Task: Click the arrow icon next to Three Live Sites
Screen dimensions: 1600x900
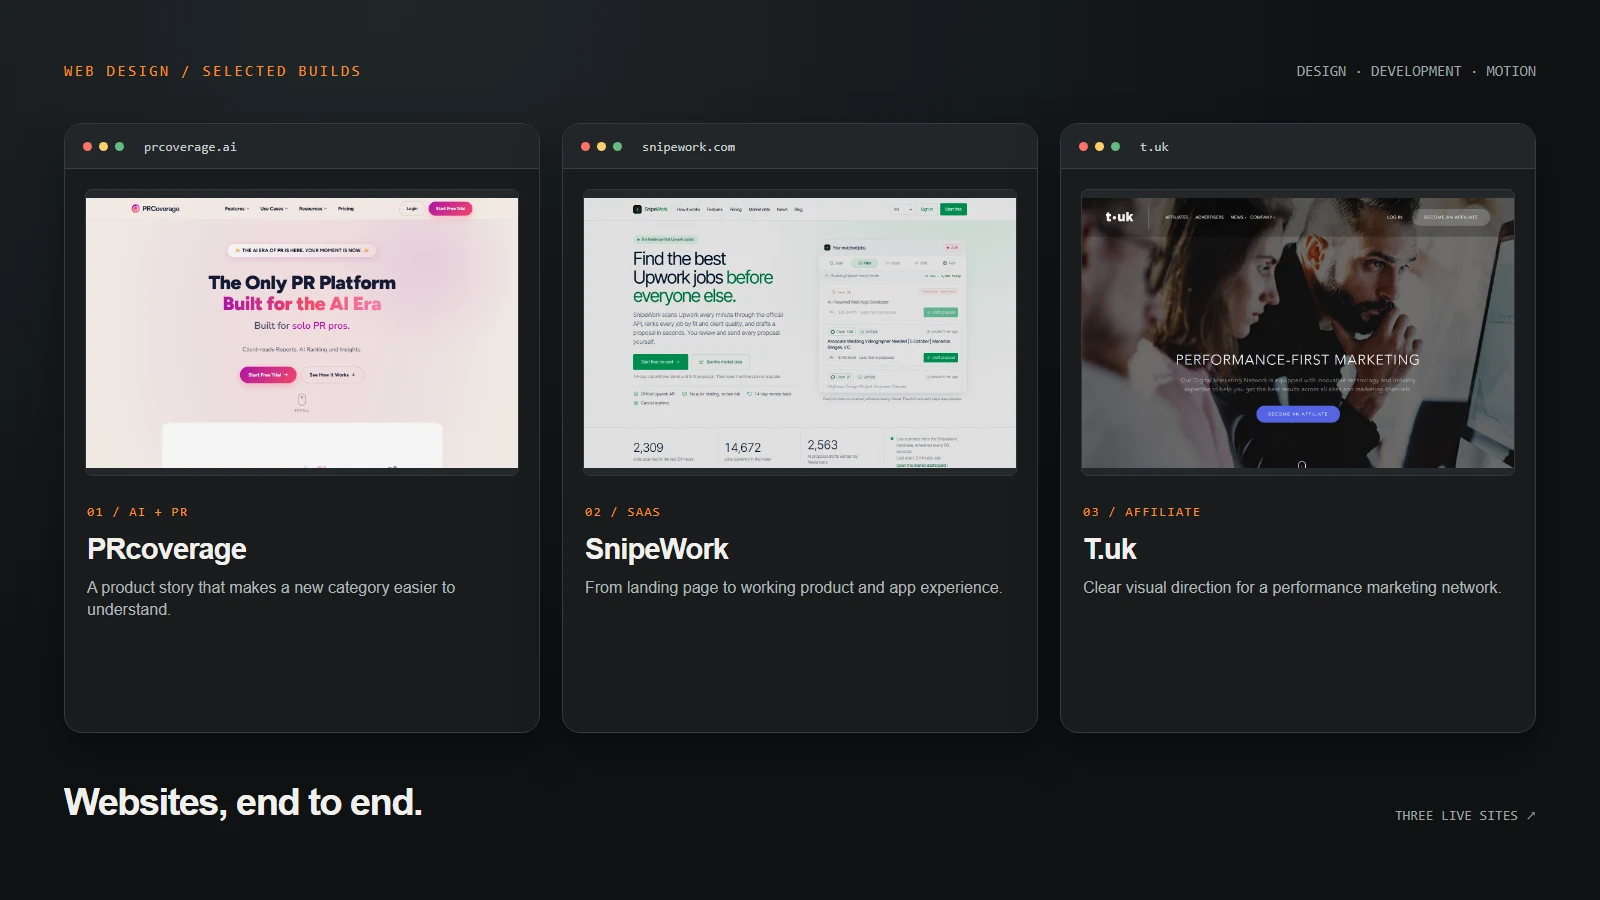Action: (1531, 816)
